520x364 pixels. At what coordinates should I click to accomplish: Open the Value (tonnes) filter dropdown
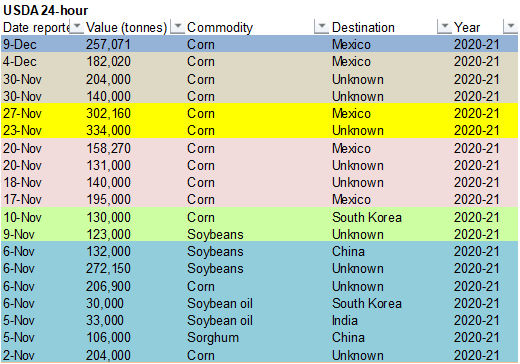coord(178,27)
